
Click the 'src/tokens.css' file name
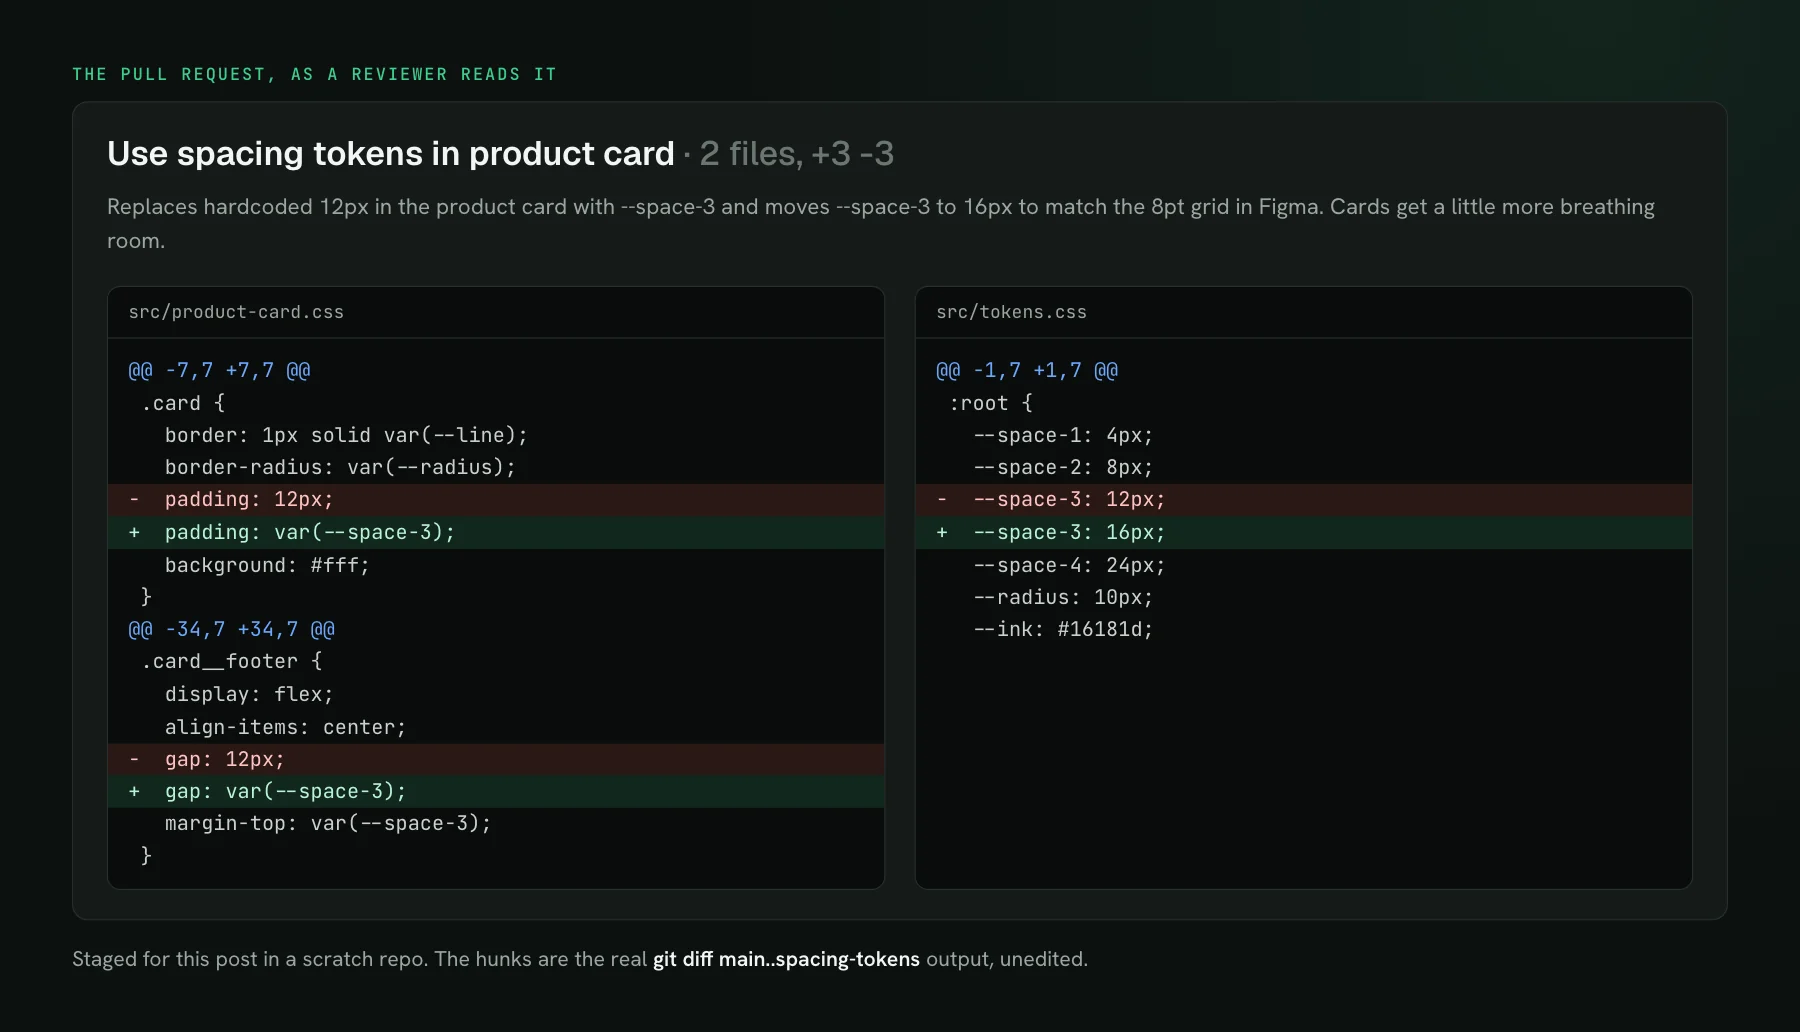pos(1011,312)
